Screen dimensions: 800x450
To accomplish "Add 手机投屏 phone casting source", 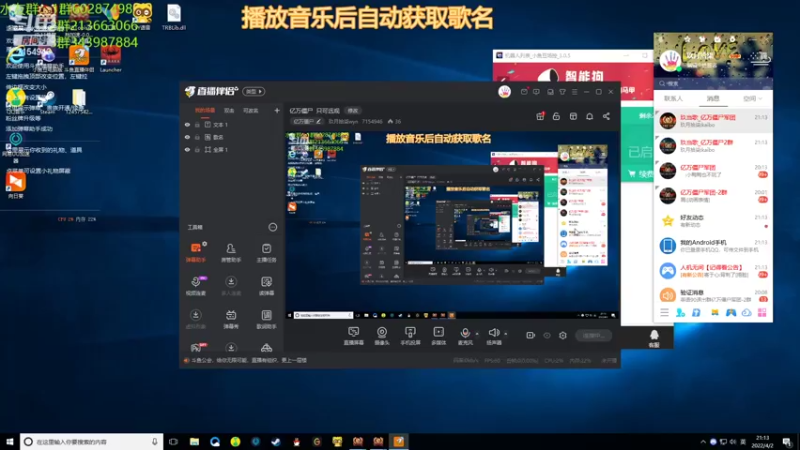I will (x=410, y=336).
